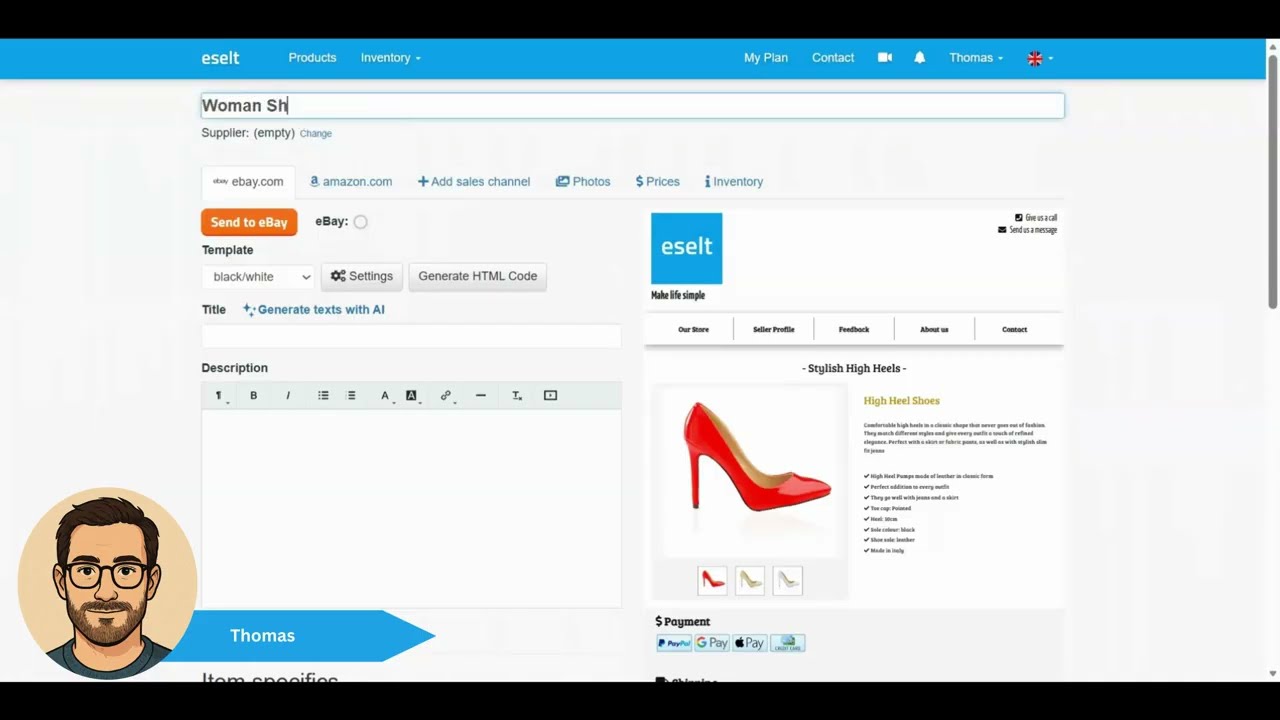Expand the Inventory navbar dropdown

click(390, 58)
